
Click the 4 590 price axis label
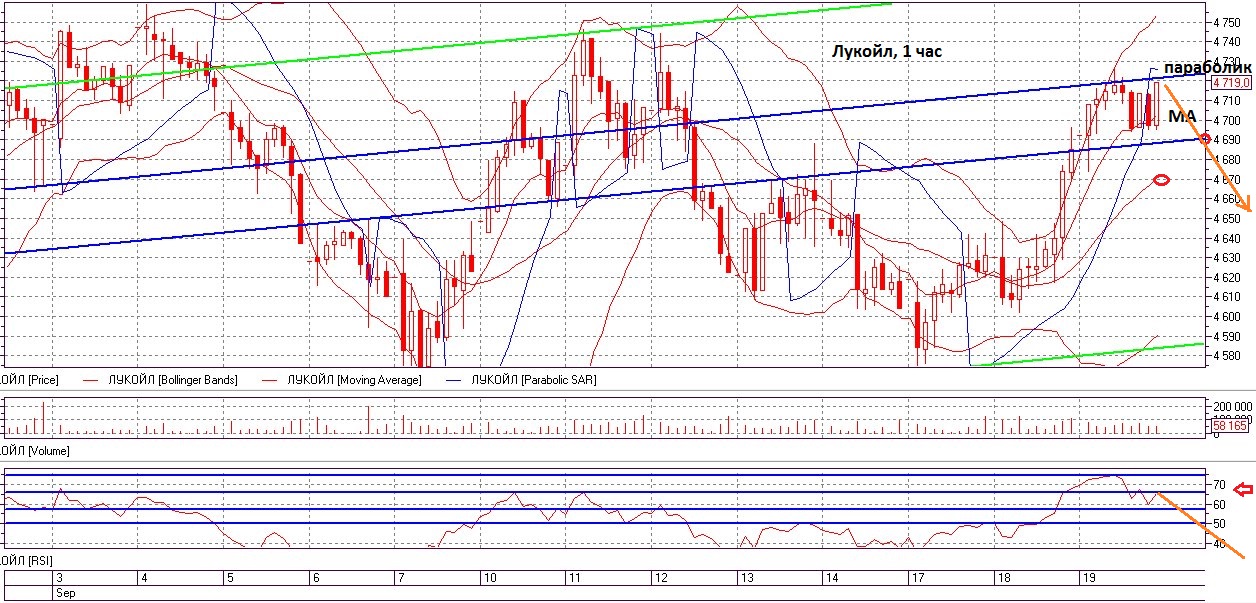(1226, 336)
